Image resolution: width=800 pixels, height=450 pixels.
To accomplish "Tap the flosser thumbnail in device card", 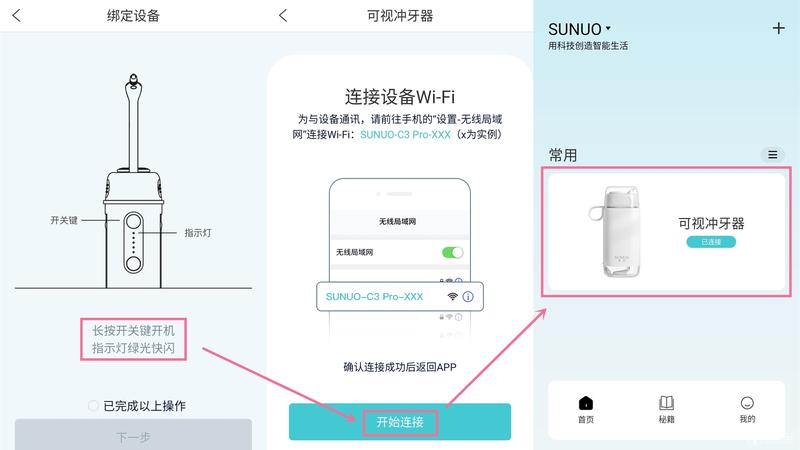I will click(x=616, y=232).
